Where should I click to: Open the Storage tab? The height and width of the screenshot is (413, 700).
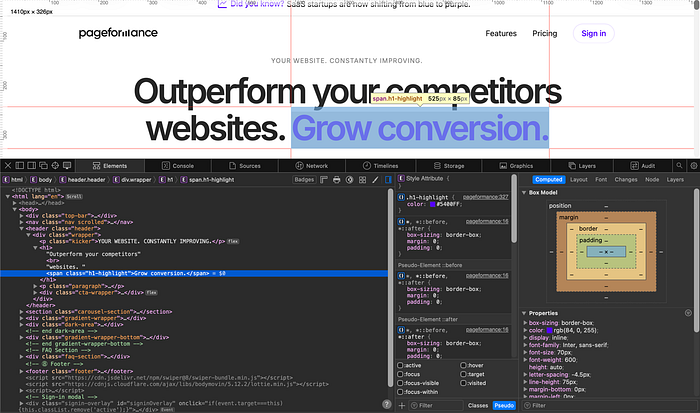click(449, 166)
